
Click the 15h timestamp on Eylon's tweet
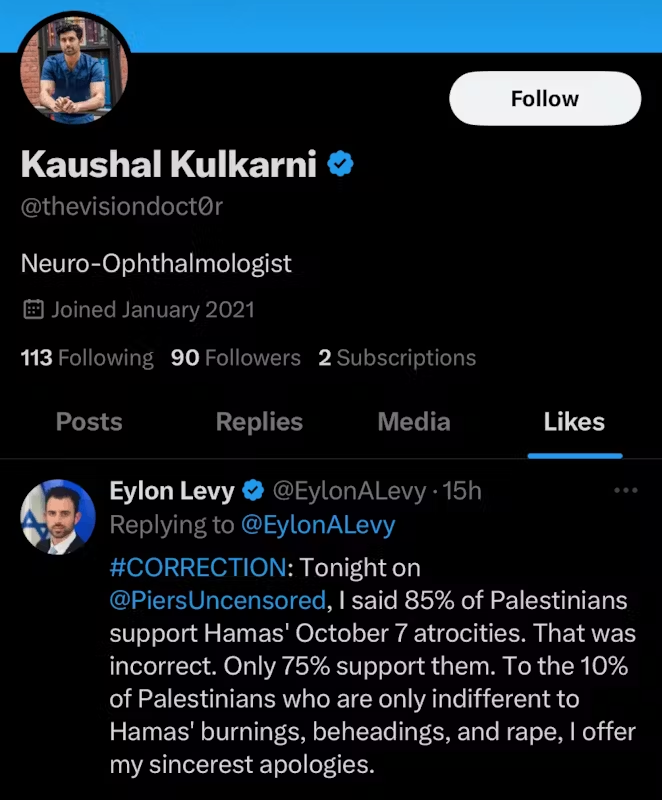462,491
